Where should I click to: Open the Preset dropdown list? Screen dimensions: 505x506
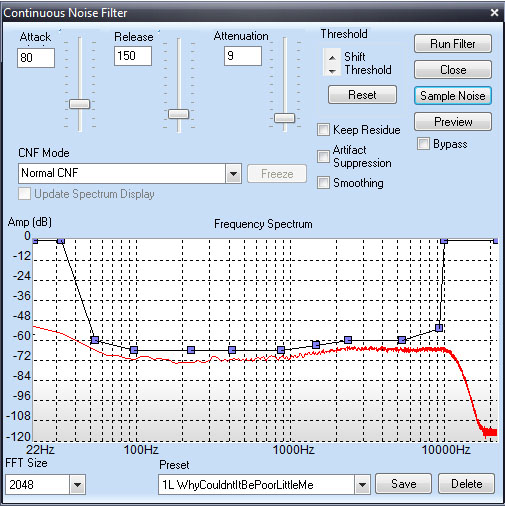(362, 485)
